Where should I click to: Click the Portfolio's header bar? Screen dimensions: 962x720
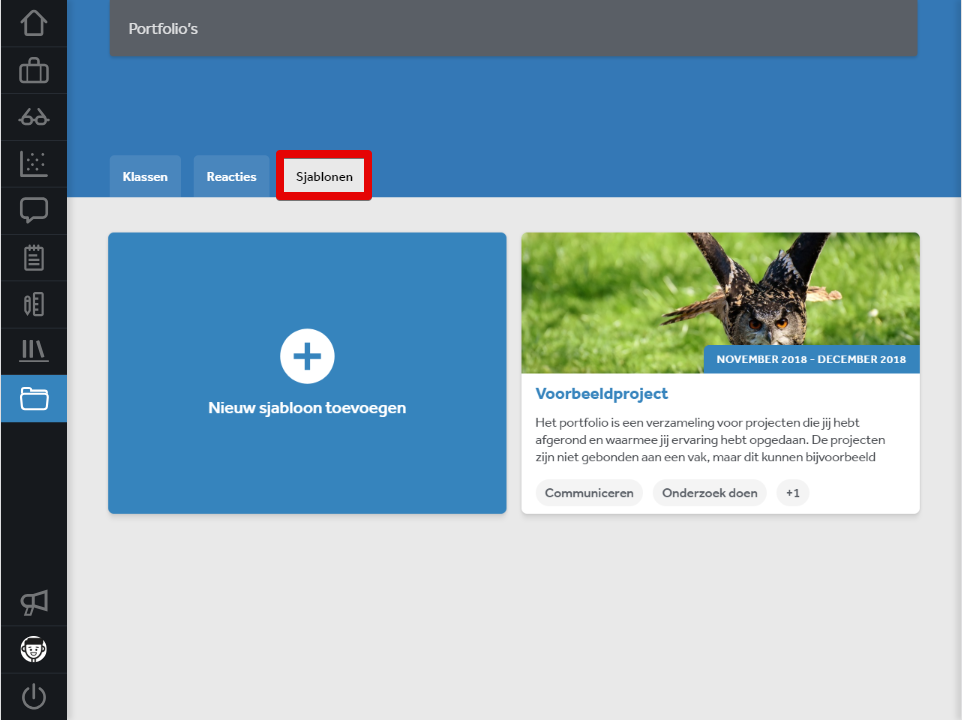pos(514,28)
